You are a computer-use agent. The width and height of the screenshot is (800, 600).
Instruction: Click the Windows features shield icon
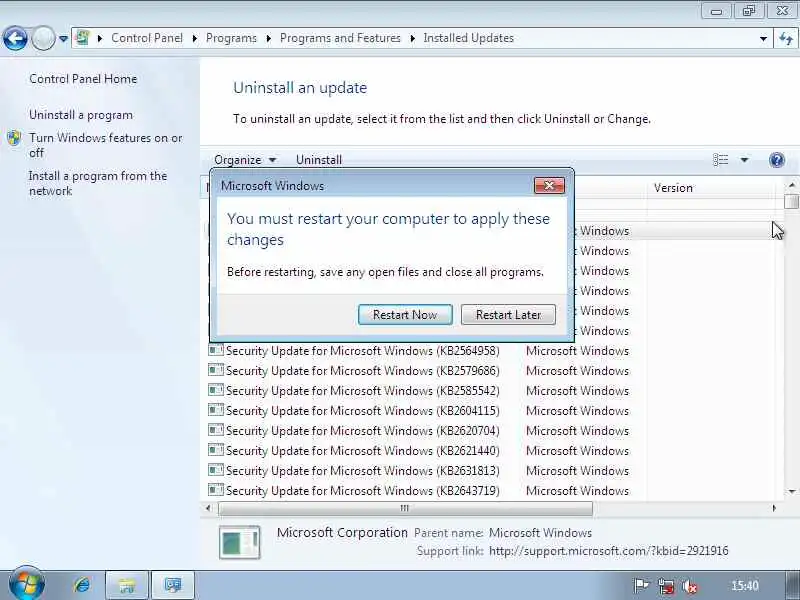click(x=14, y=138)
